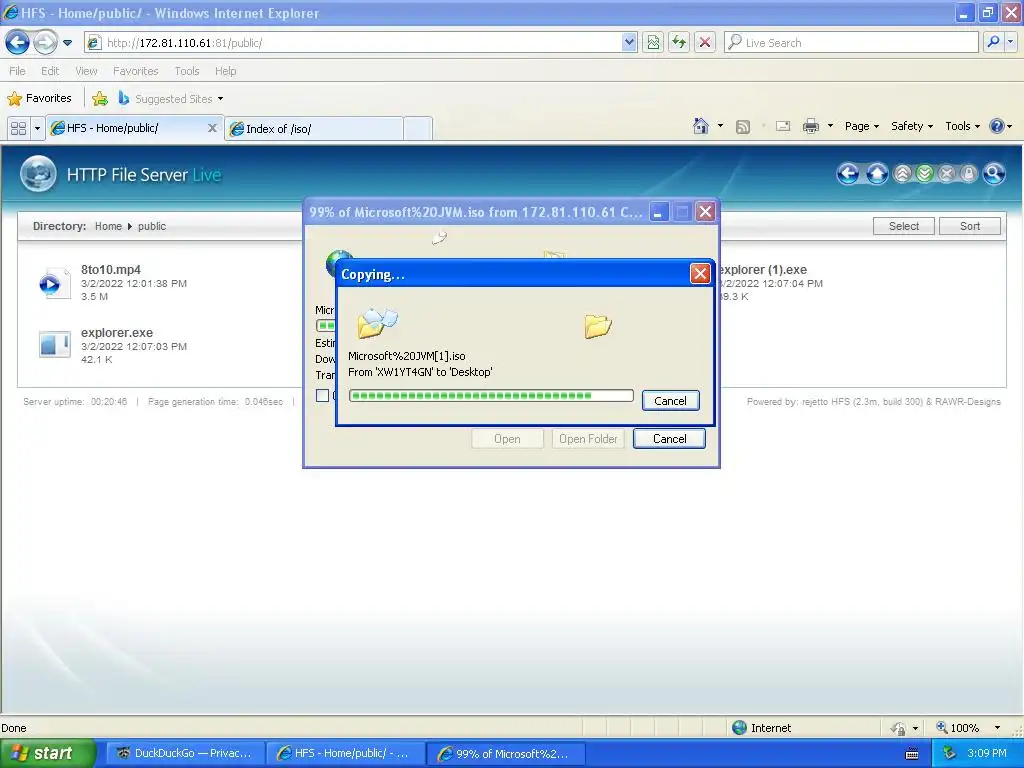Open the zoom level dropdown arrow
Viewport: 1024px width, 768px height.
tap(997, 728)
